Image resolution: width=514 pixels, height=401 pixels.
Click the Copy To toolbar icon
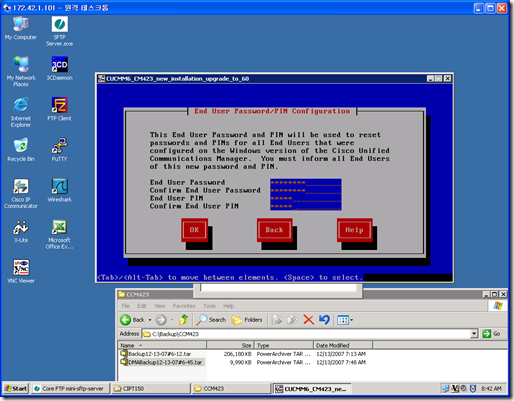coord(292,320)
